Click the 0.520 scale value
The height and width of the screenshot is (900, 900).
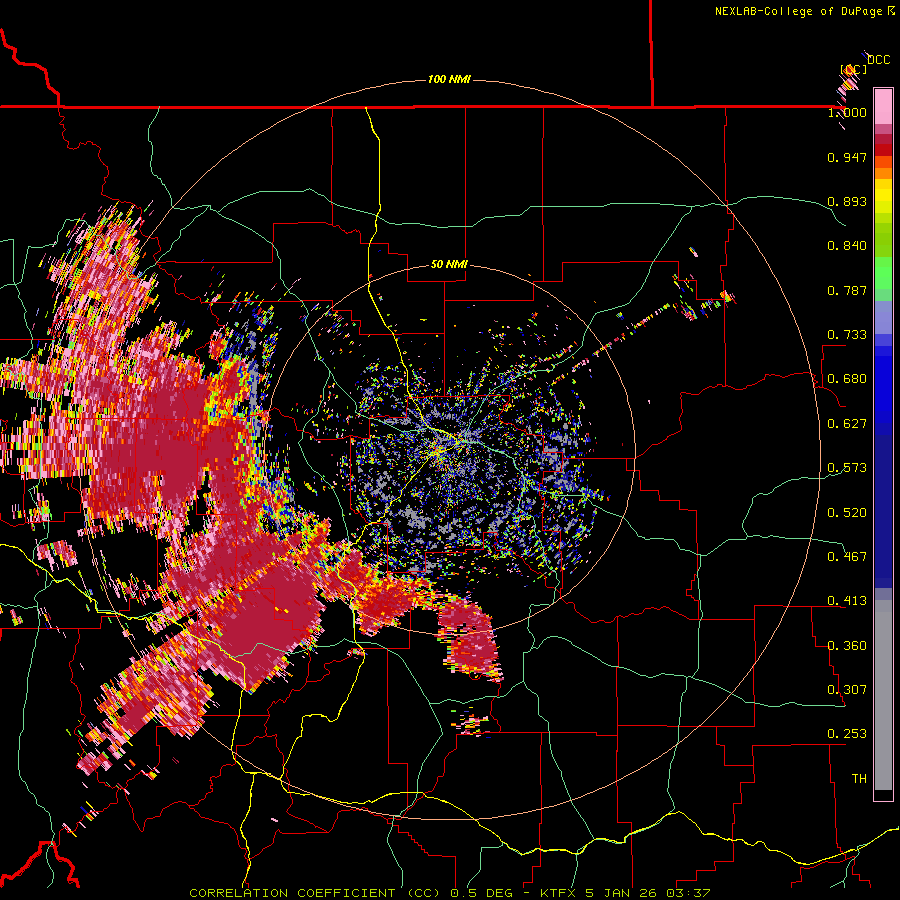pos(847,513)
